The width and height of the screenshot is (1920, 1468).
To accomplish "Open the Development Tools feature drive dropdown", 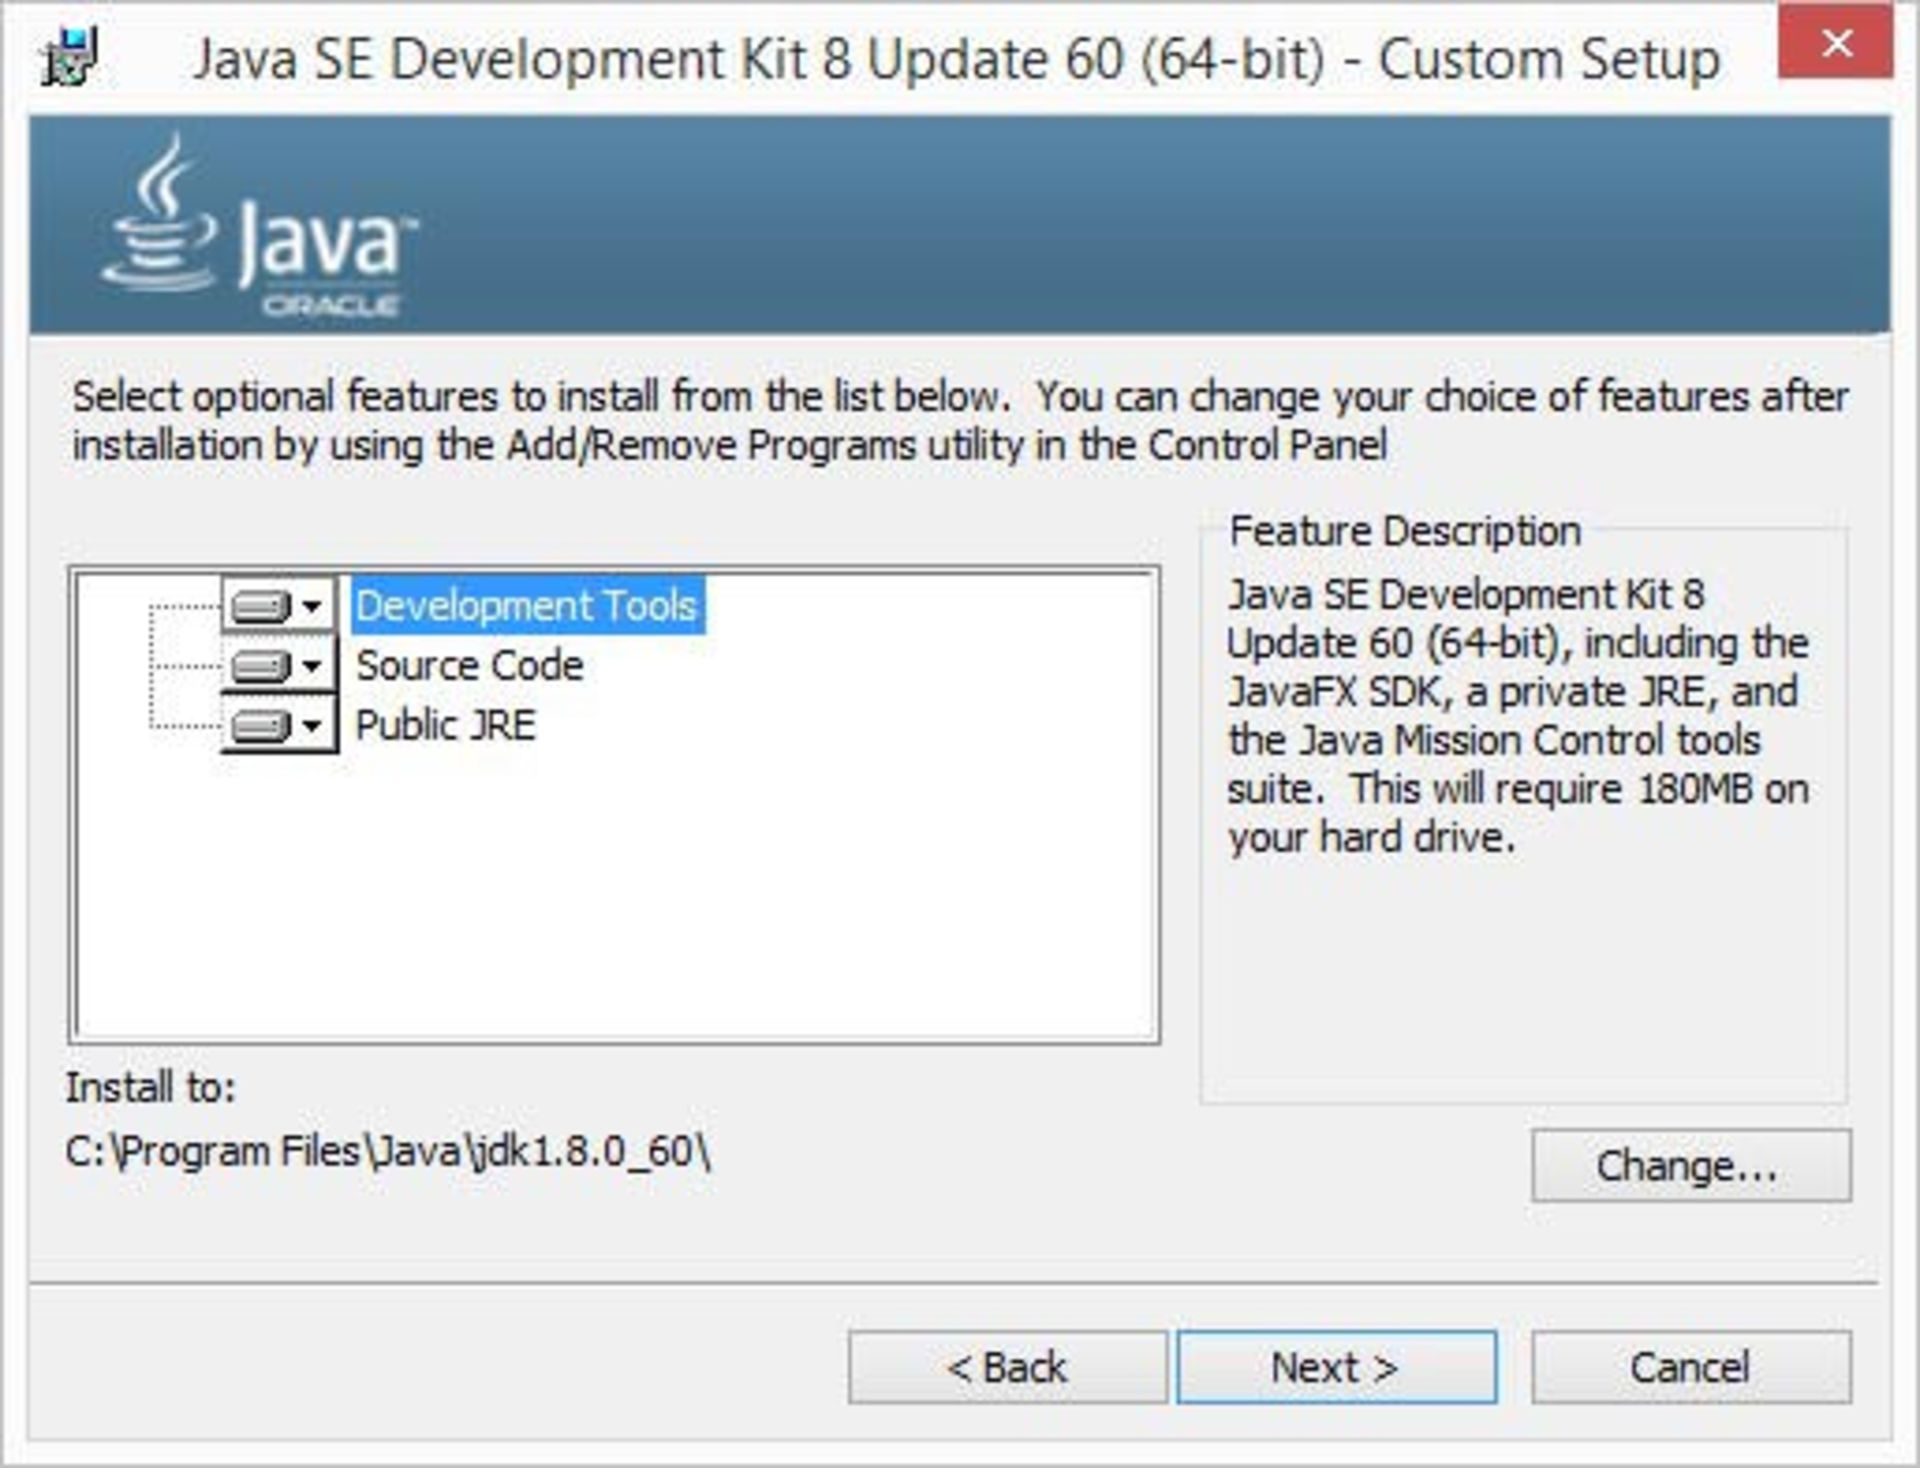I will coord(279,605).
